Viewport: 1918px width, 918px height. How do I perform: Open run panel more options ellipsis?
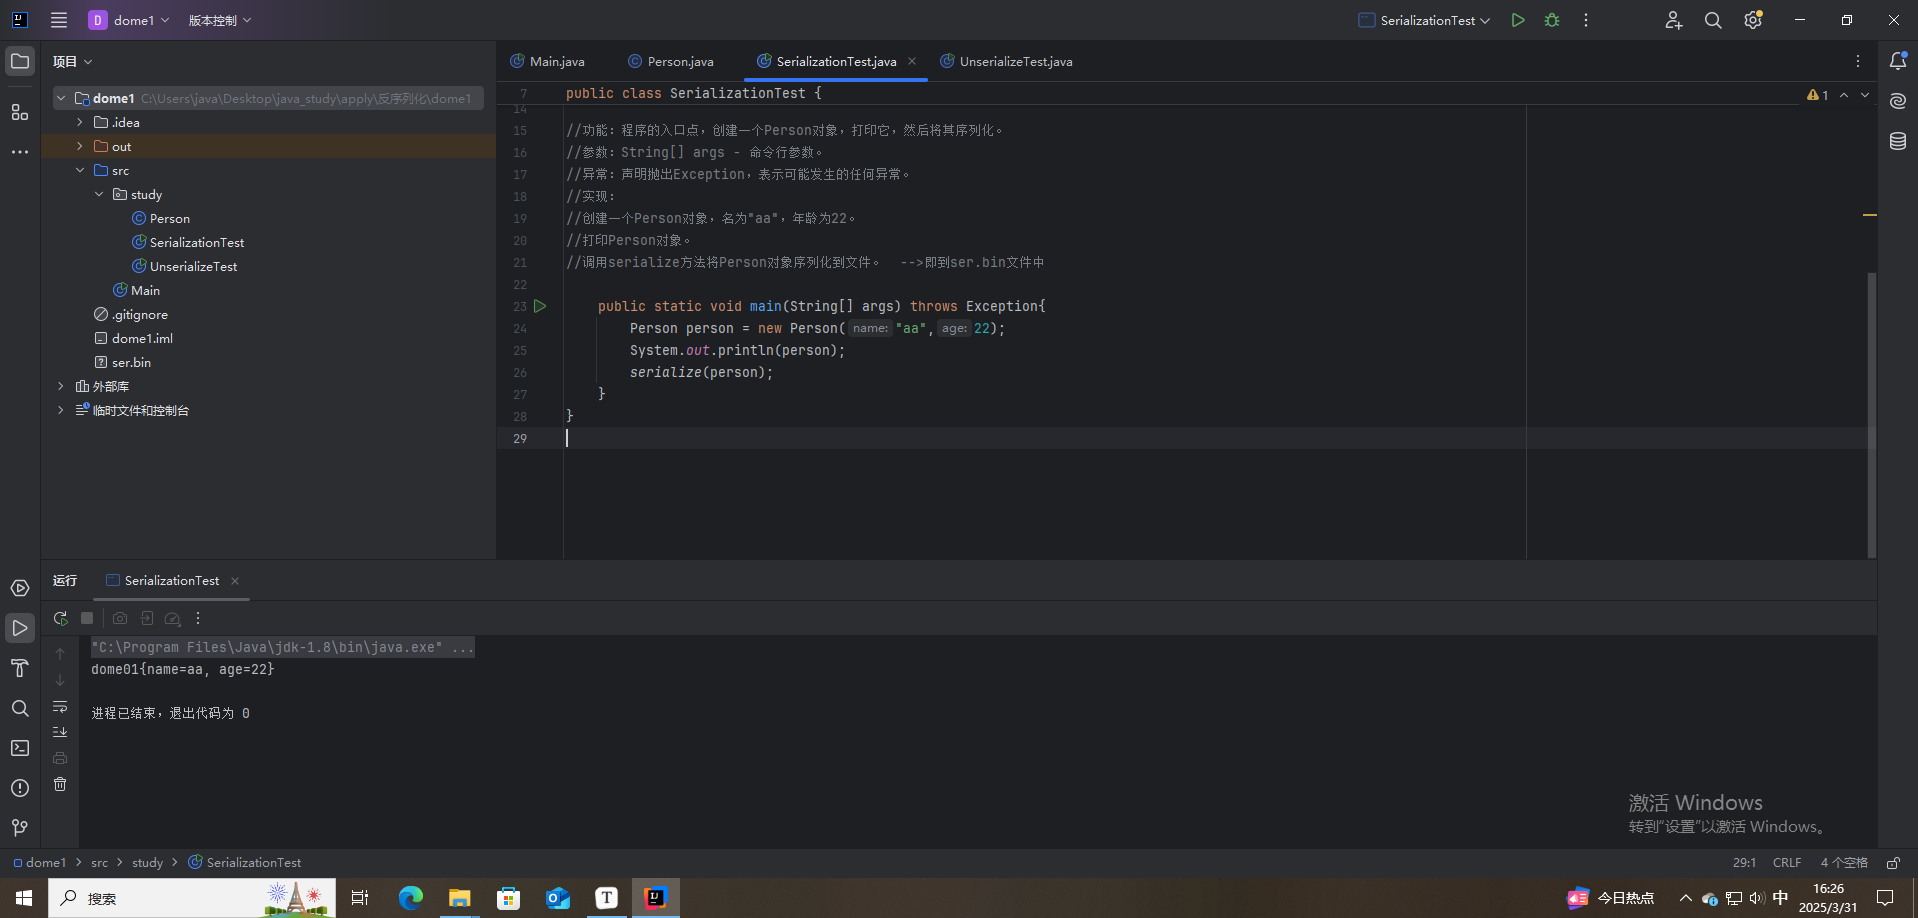[x=198, y=618]
